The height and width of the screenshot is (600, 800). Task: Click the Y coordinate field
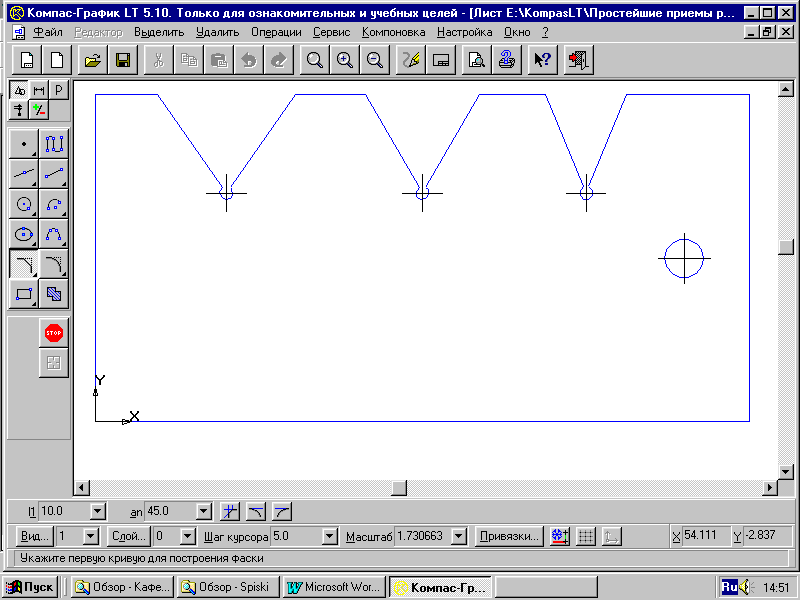click(x=768, y=535)
